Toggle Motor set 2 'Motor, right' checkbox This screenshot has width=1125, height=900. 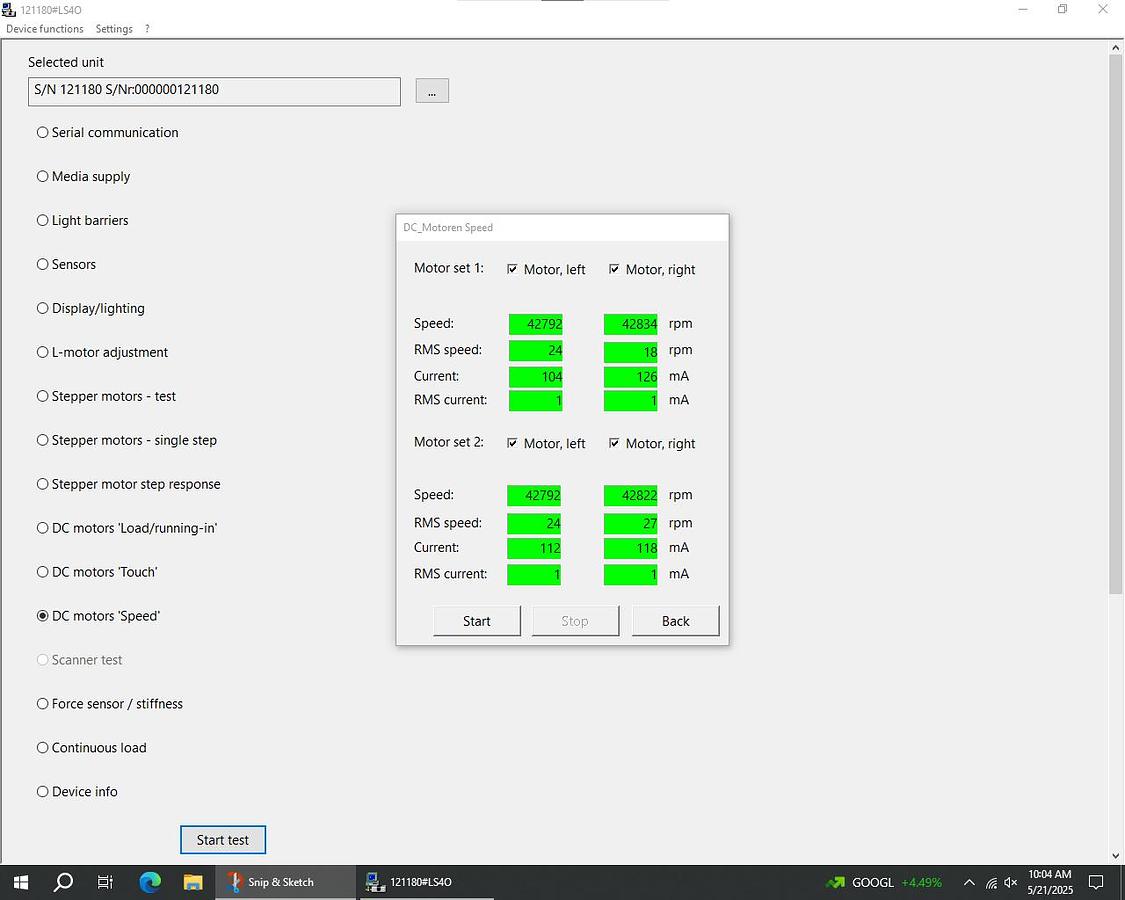(614, 443)
